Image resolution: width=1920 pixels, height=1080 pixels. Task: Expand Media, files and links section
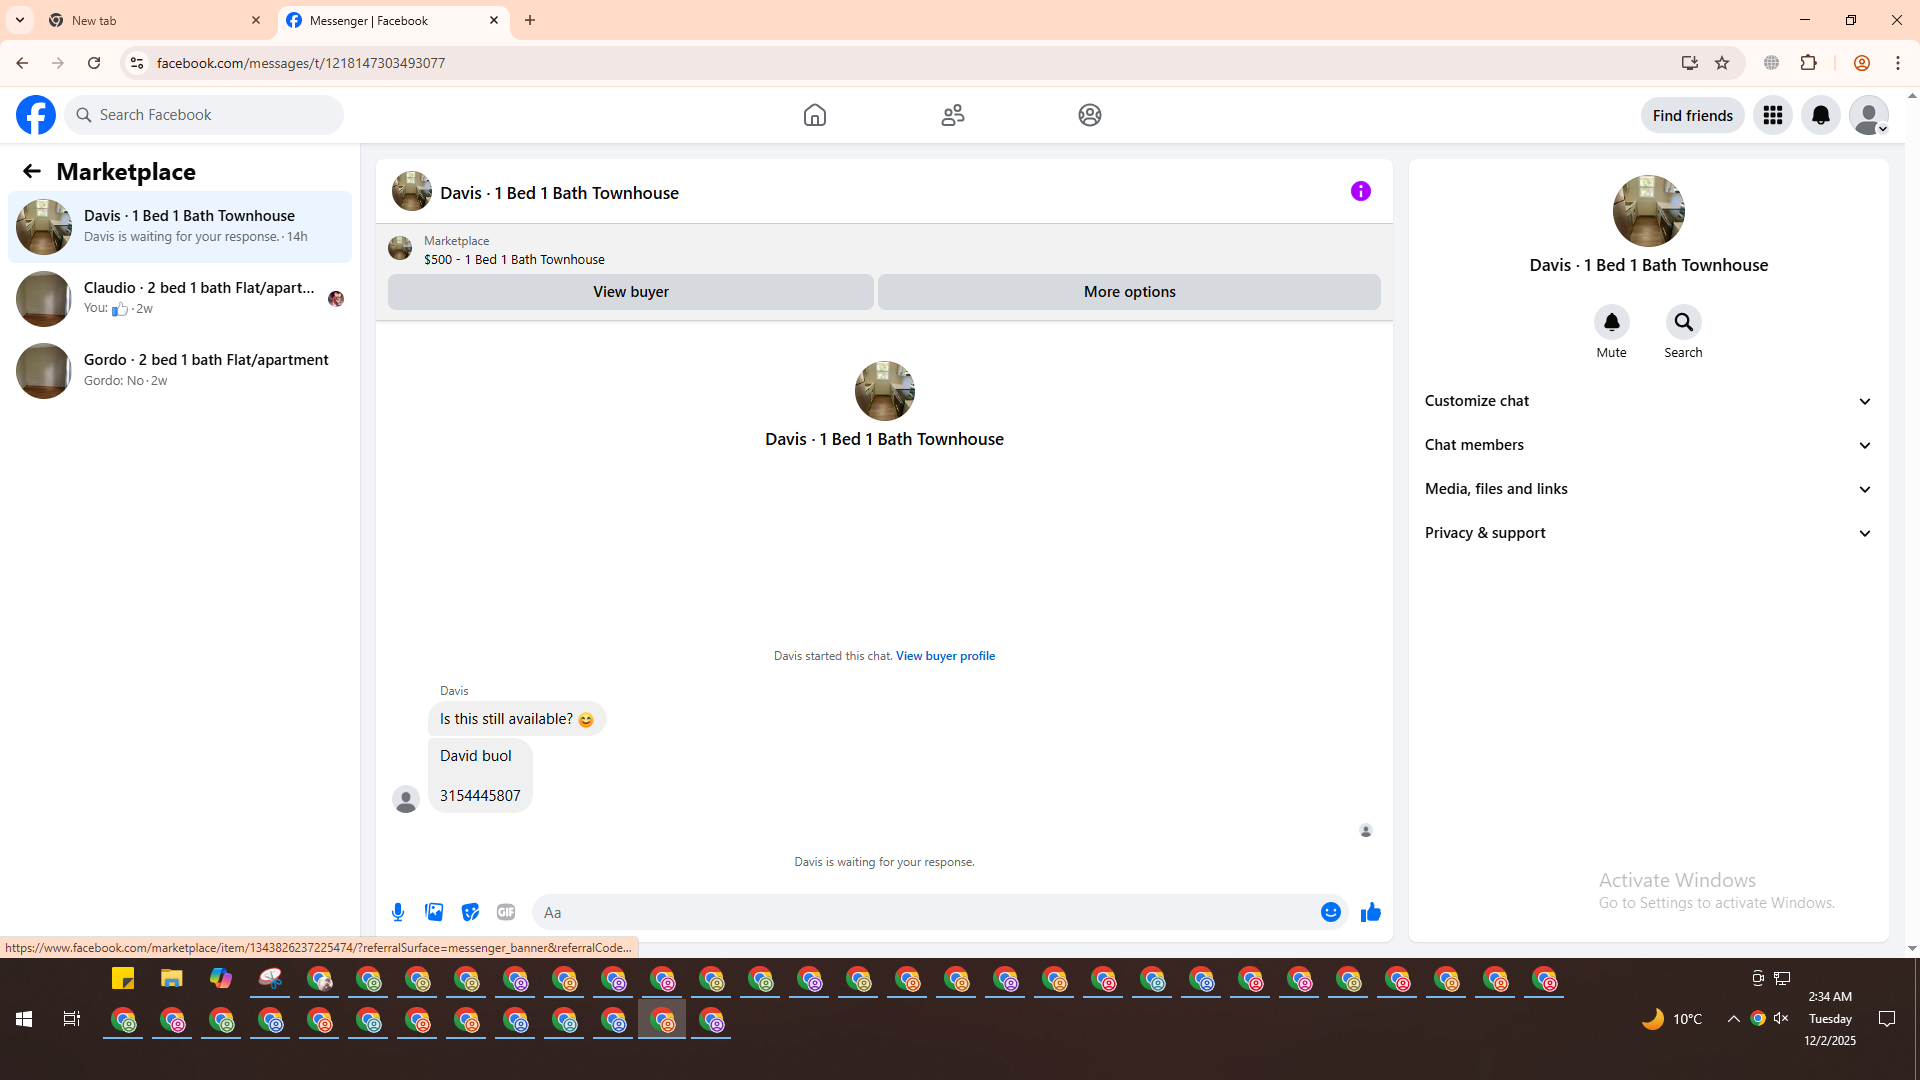1647,489
